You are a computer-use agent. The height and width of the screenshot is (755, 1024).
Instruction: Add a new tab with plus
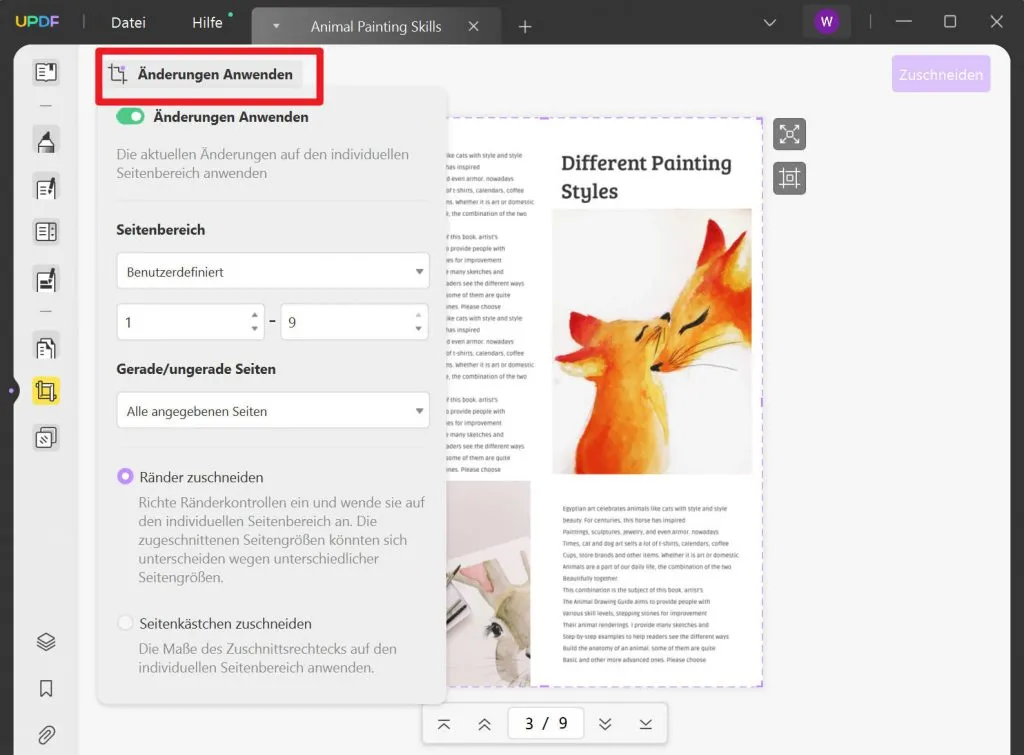pyautogui.click(x=524, y=27)
